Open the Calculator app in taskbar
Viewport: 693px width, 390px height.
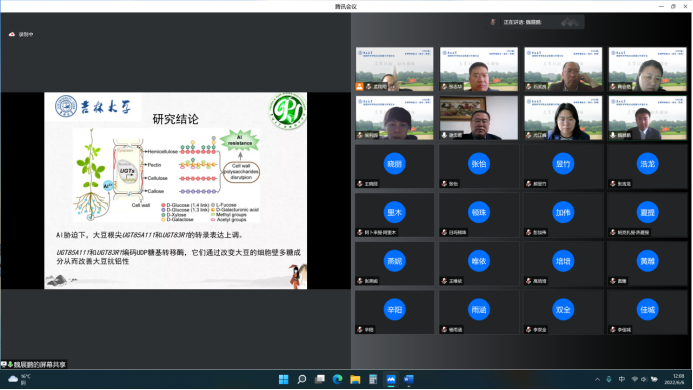pyautogui.click(x=373, y=379)
